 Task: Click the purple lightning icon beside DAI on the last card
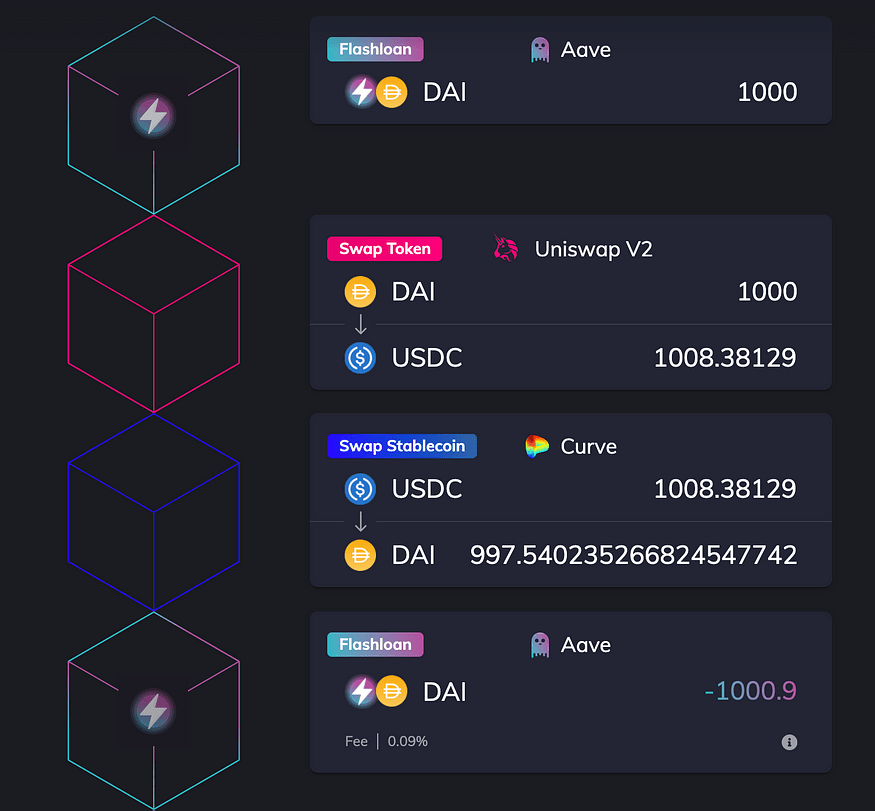point(362,691)
